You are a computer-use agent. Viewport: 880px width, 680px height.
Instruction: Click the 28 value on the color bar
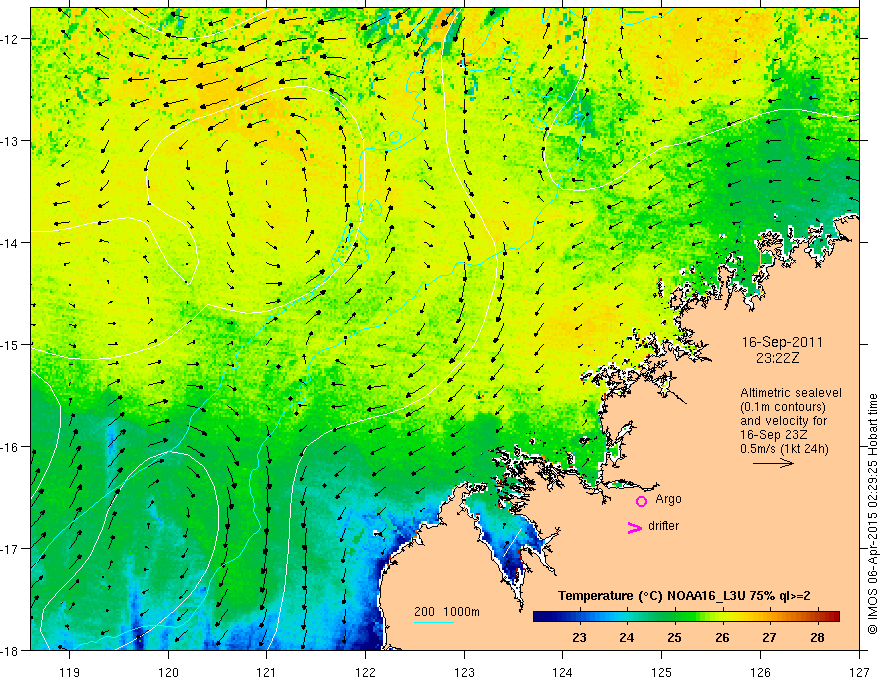pos(817,637)
